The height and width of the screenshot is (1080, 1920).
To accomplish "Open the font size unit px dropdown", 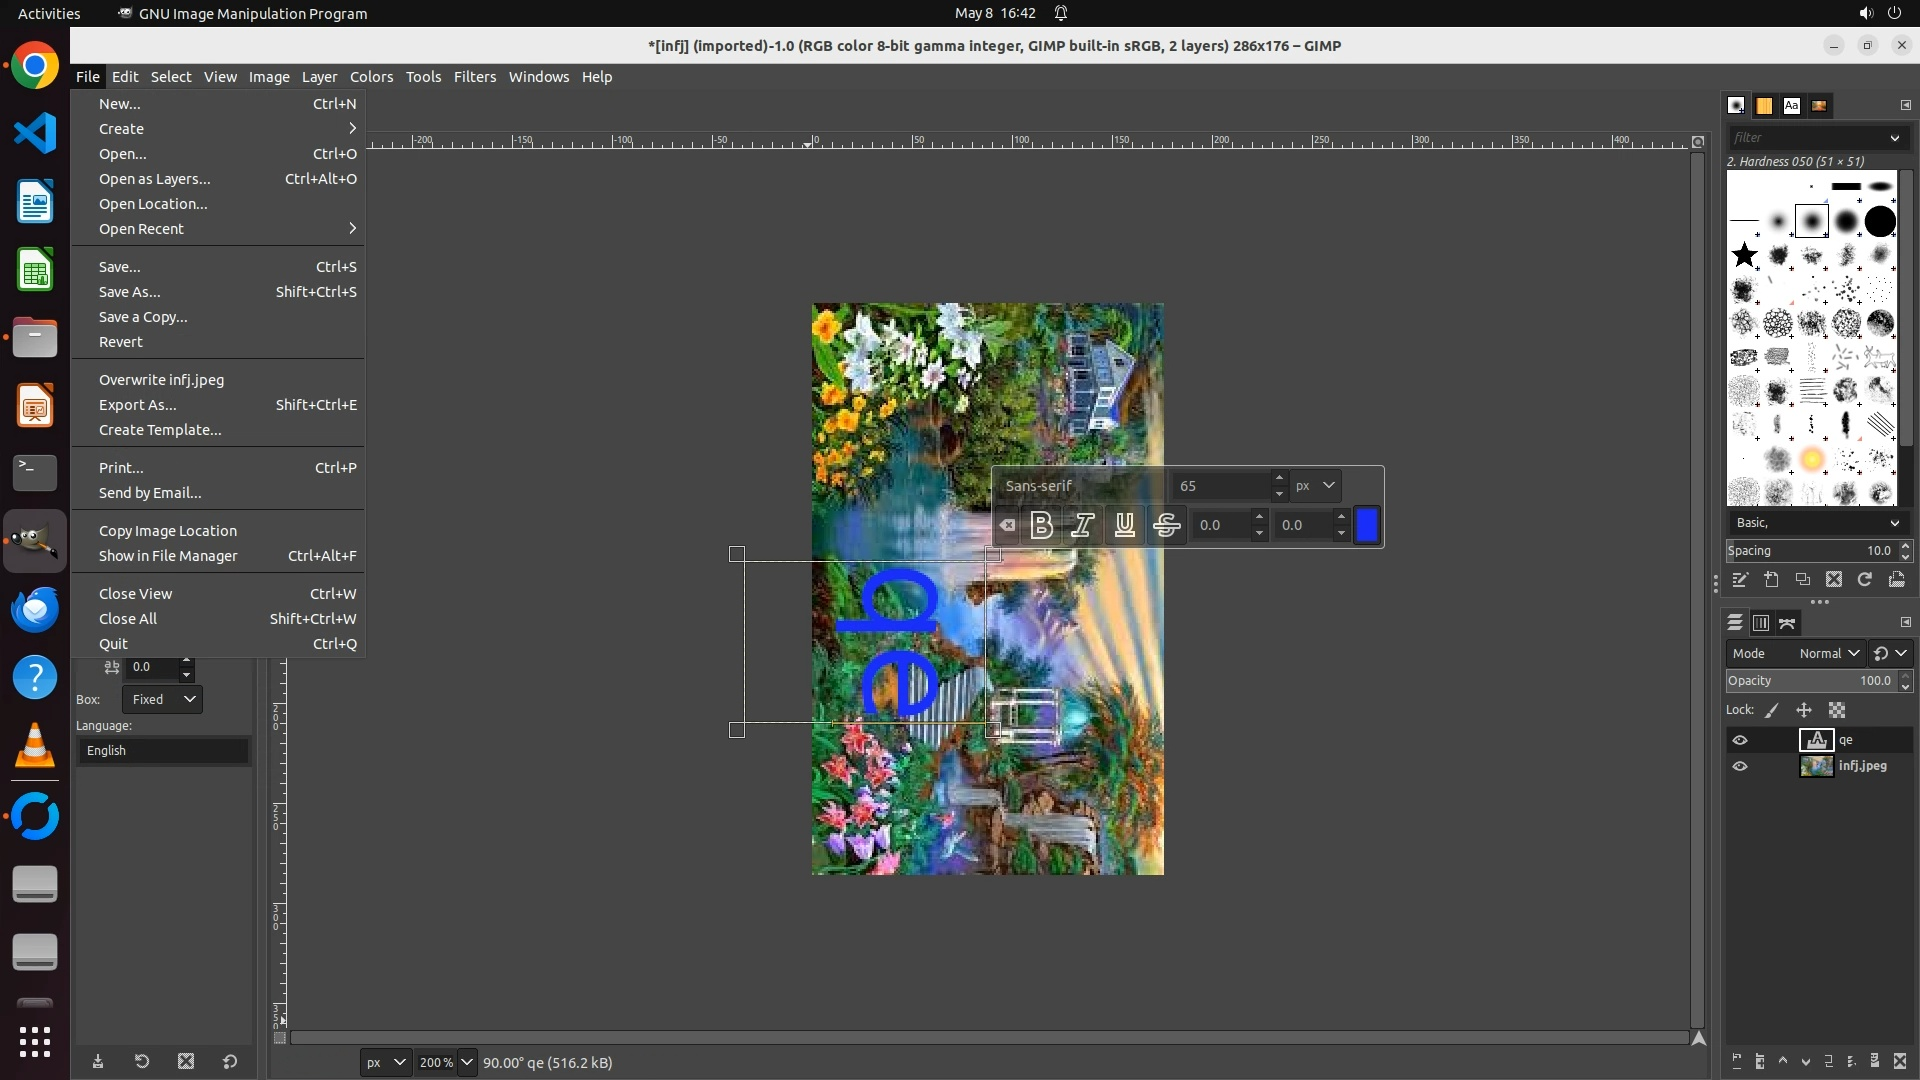I will point(1315,485).
